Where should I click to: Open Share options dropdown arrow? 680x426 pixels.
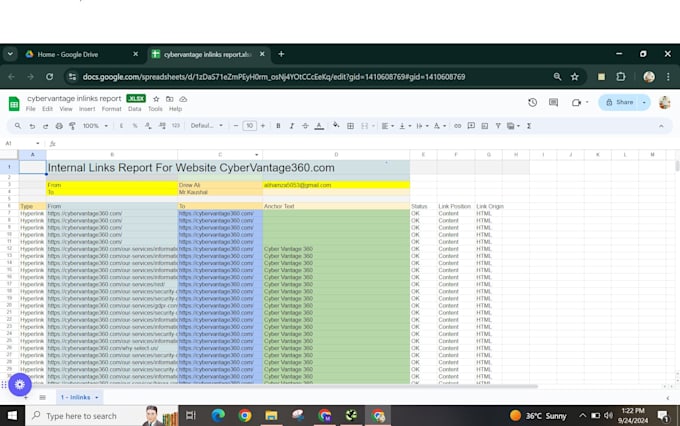tap(644, 102)
